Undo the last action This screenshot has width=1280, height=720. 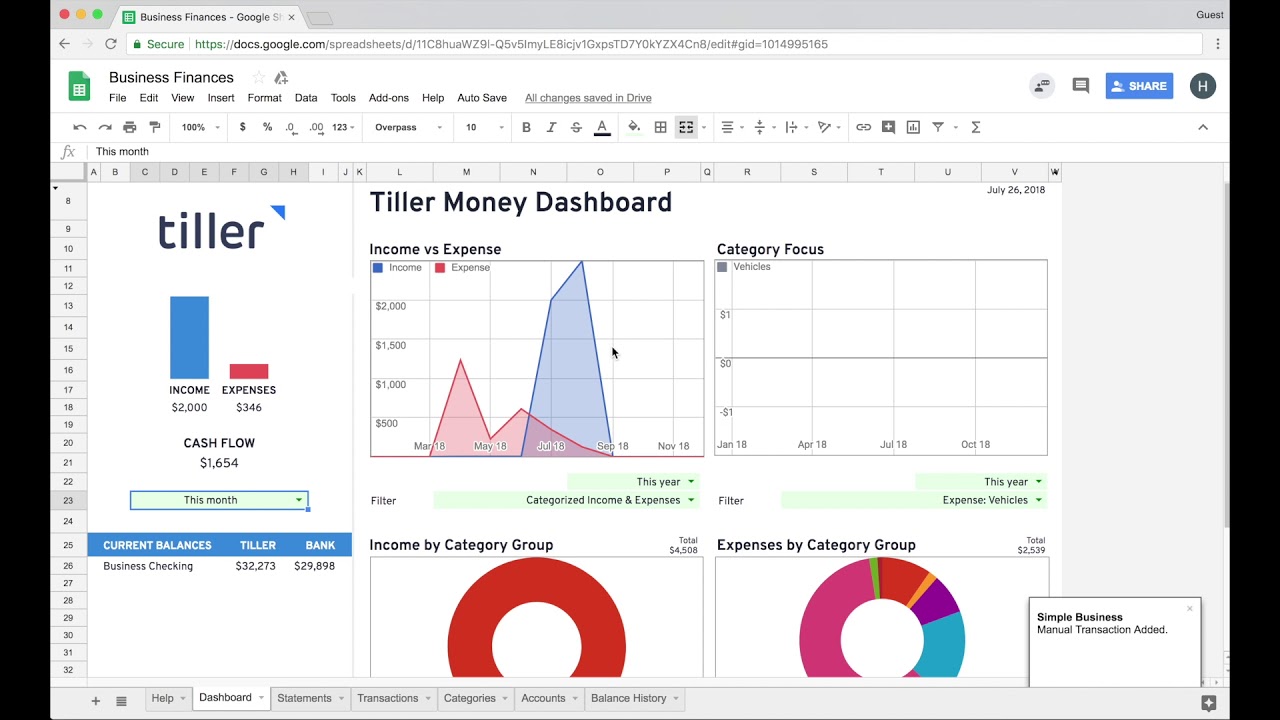[x=80, y=127]
